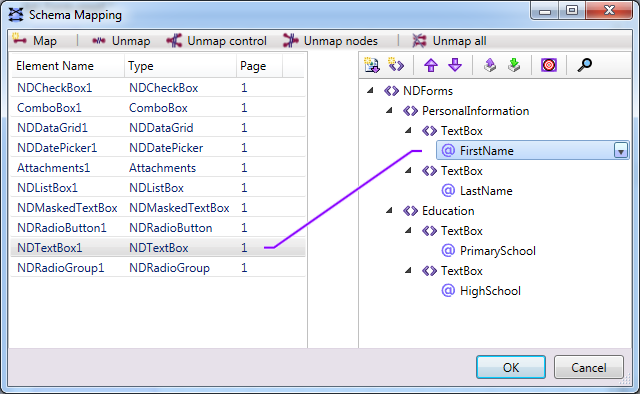This screenshot has height=394, width=640.
Task: Select the LastName attribute node
Action: 486,191
